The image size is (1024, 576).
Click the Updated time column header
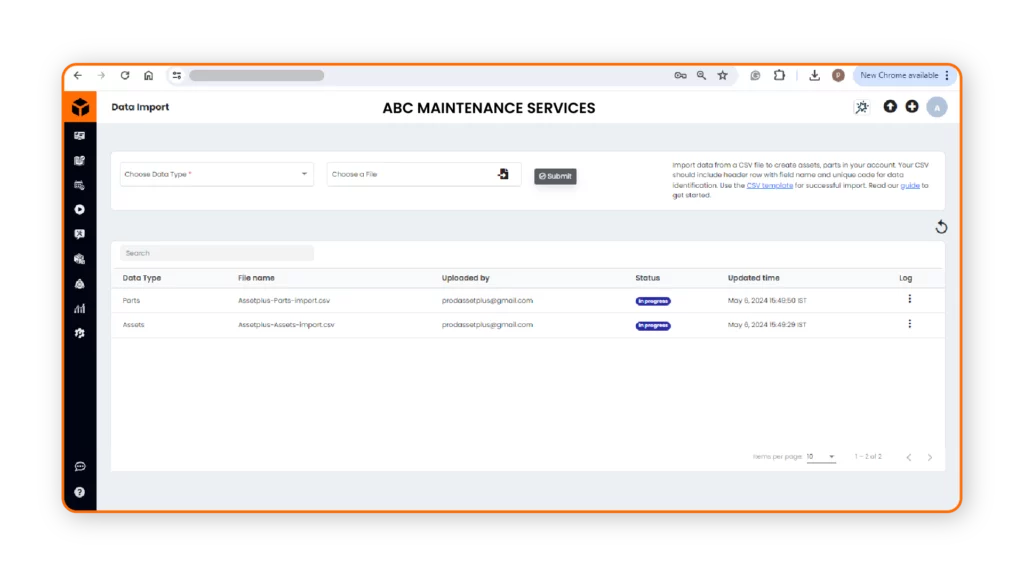pos(754,278)
